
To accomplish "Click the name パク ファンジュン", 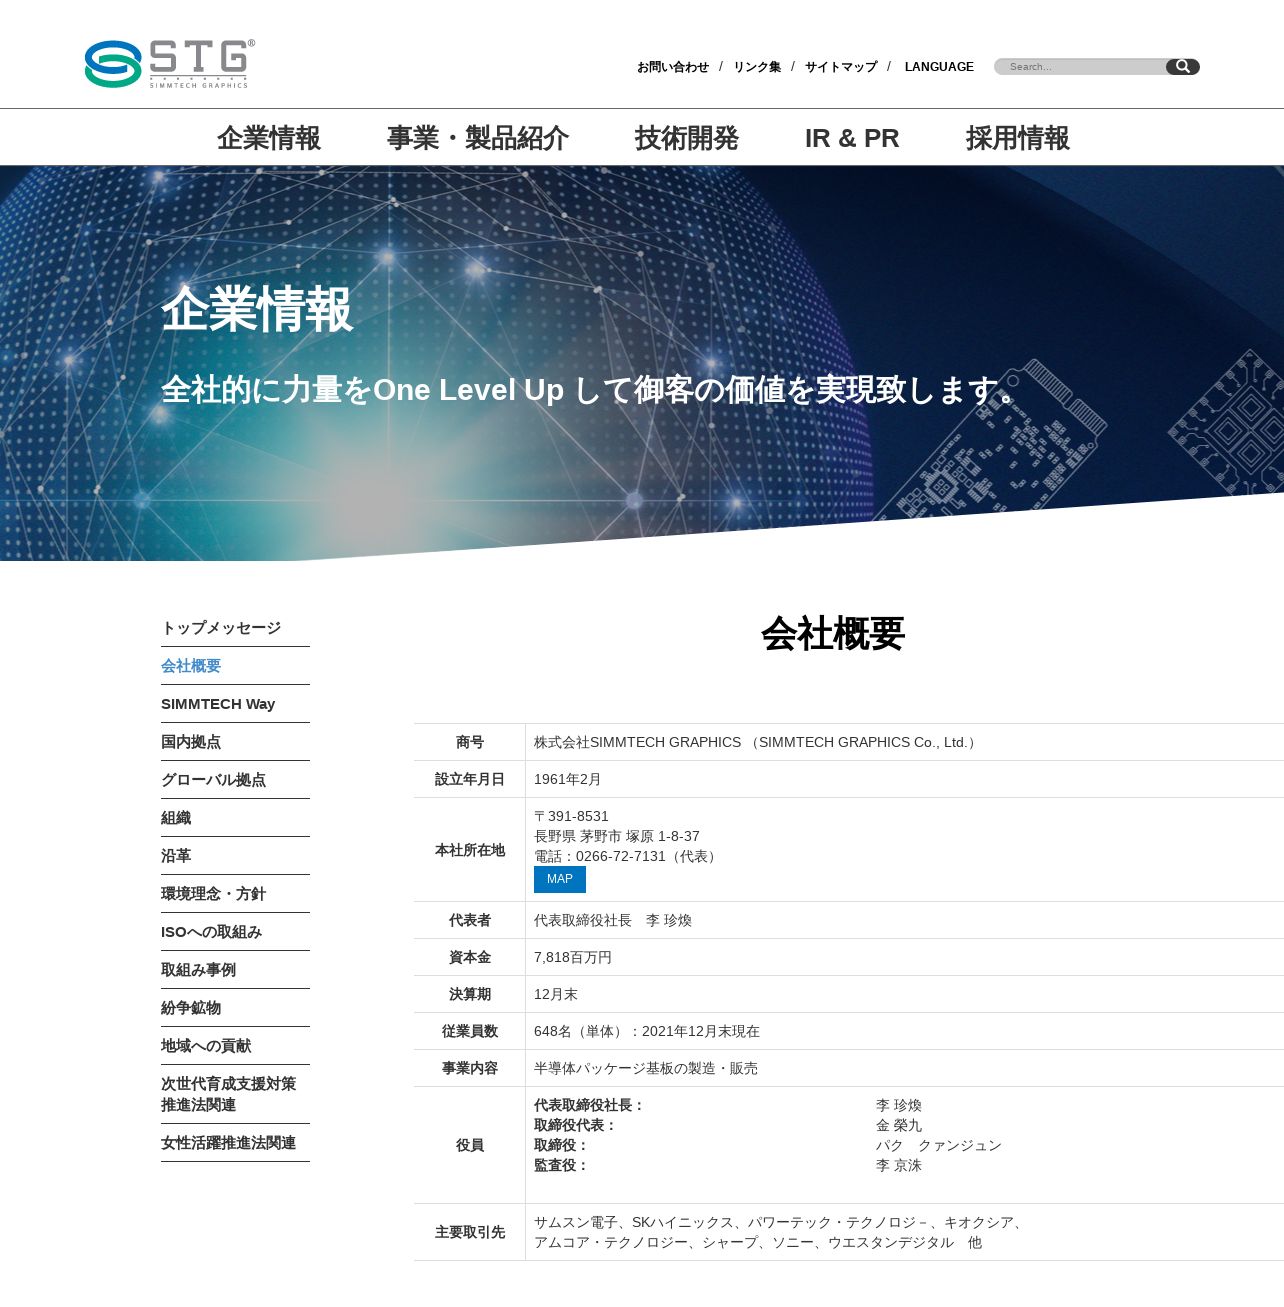I will [x=939, y=1145].
